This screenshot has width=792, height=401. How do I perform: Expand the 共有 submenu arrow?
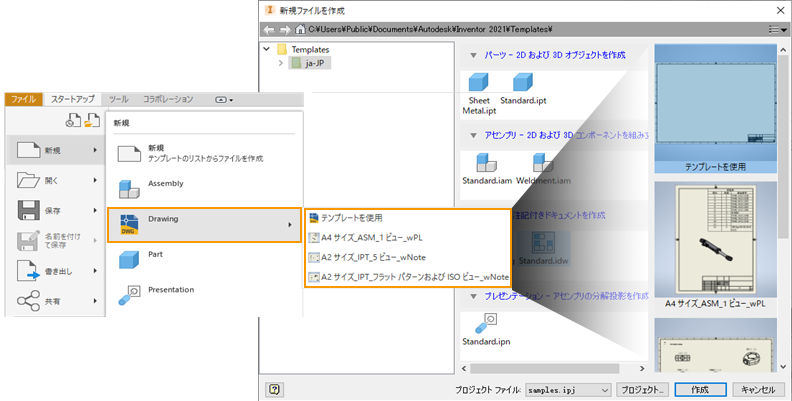coord(95,302)
